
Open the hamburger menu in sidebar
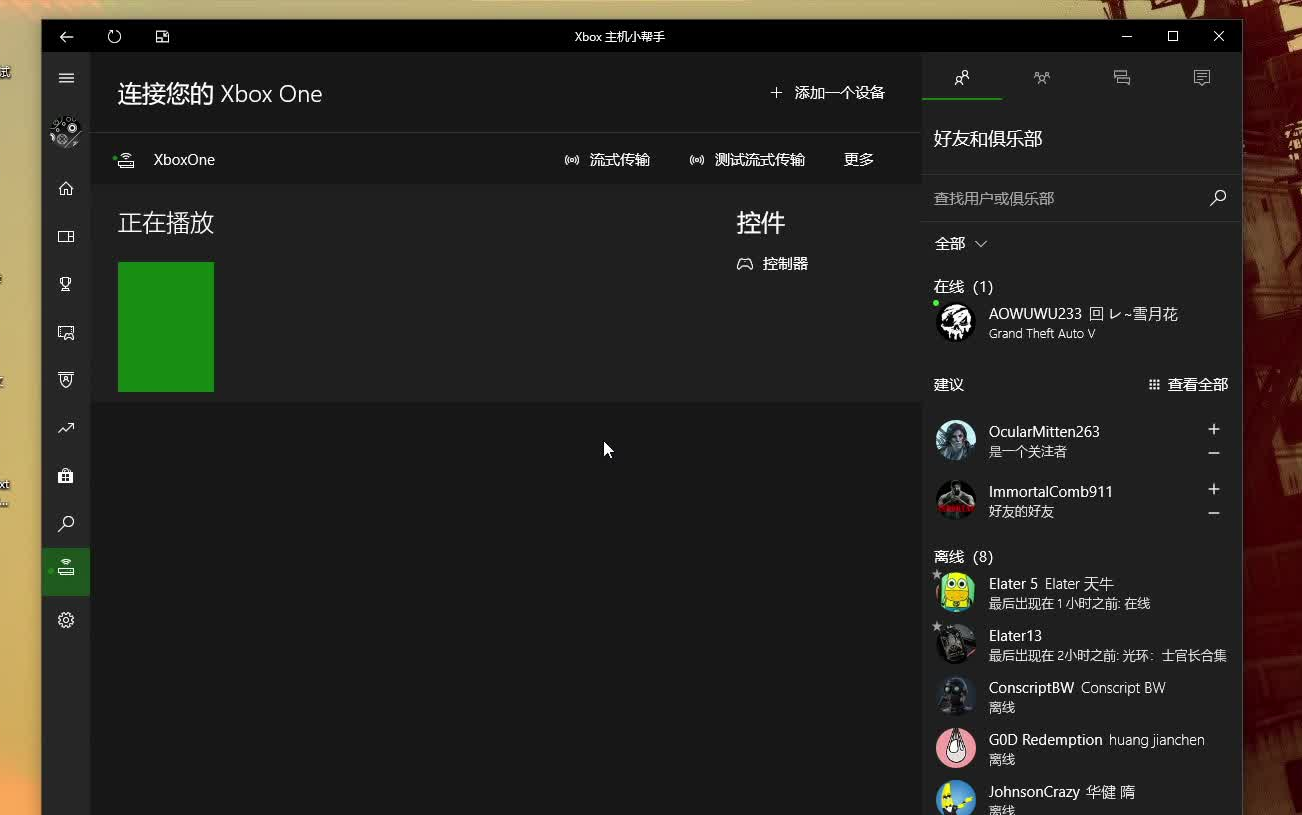pyautogui.click(x=66, y=78)
